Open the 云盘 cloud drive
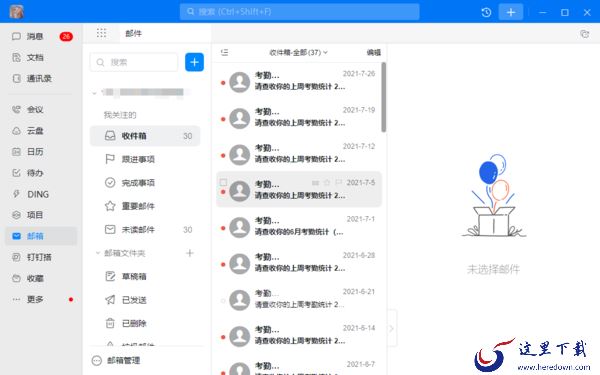600x375 pixels. point(41,130)
